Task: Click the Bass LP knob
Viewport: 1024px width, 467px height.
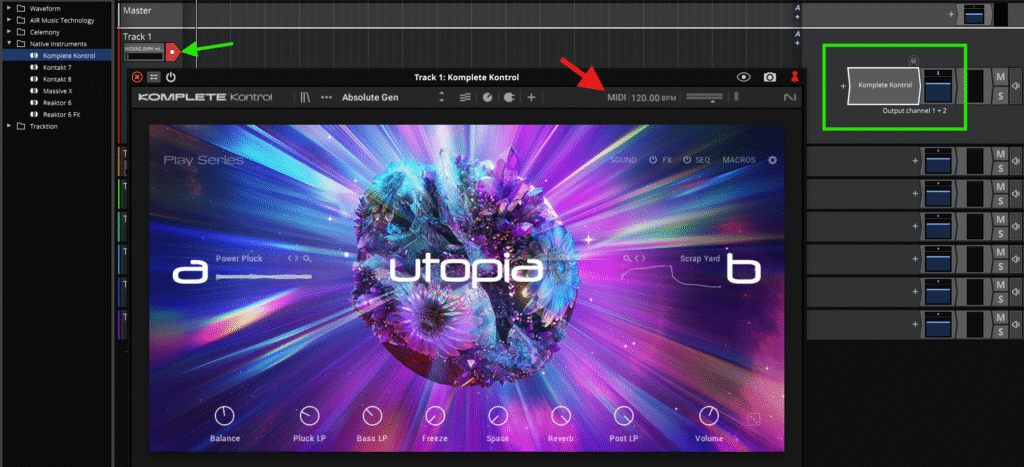Action: pos(372,415)
